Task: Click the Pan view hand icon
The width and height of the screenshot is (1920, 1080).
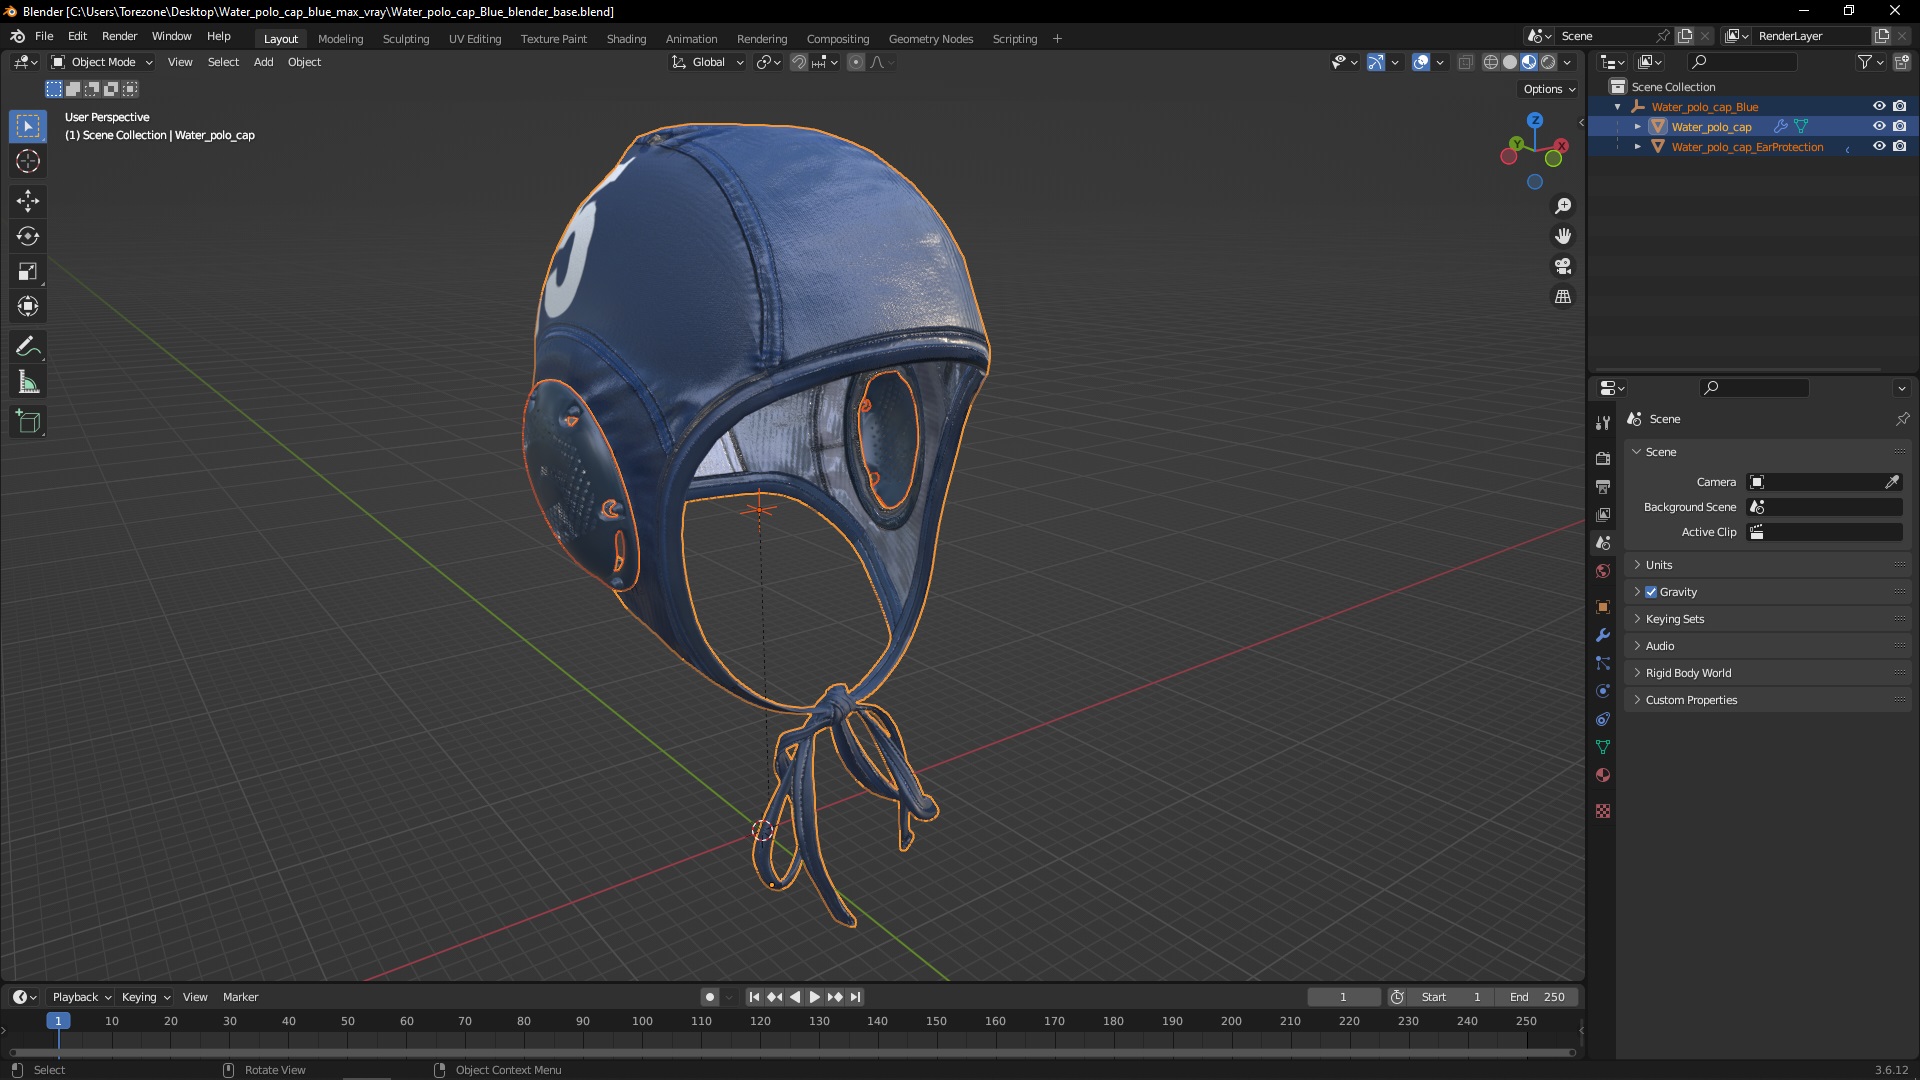Action: pos(1563,236)
